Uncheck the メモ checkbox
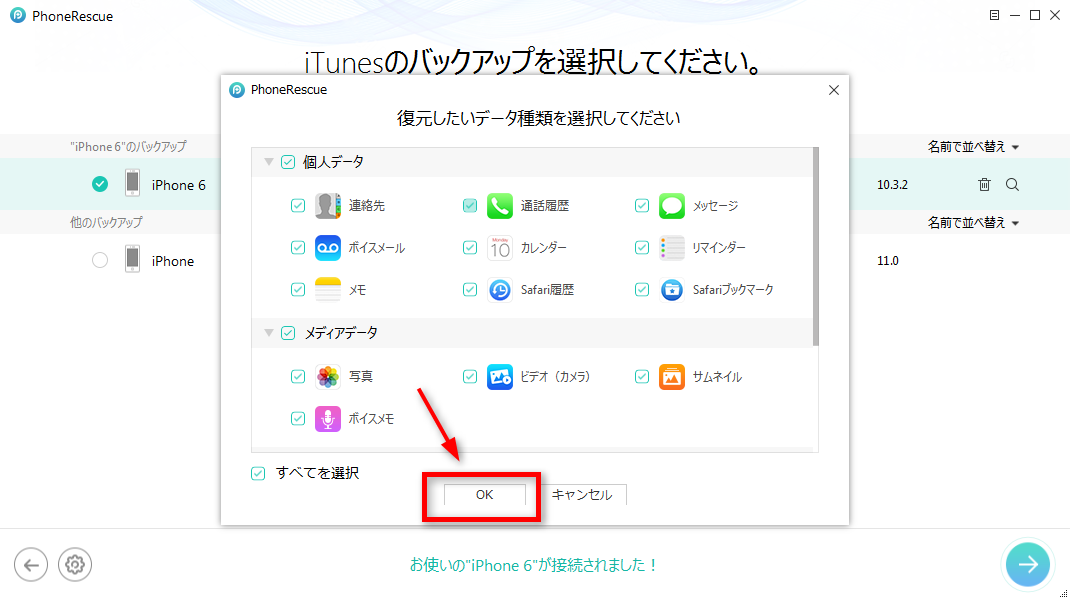 [298, 290]
